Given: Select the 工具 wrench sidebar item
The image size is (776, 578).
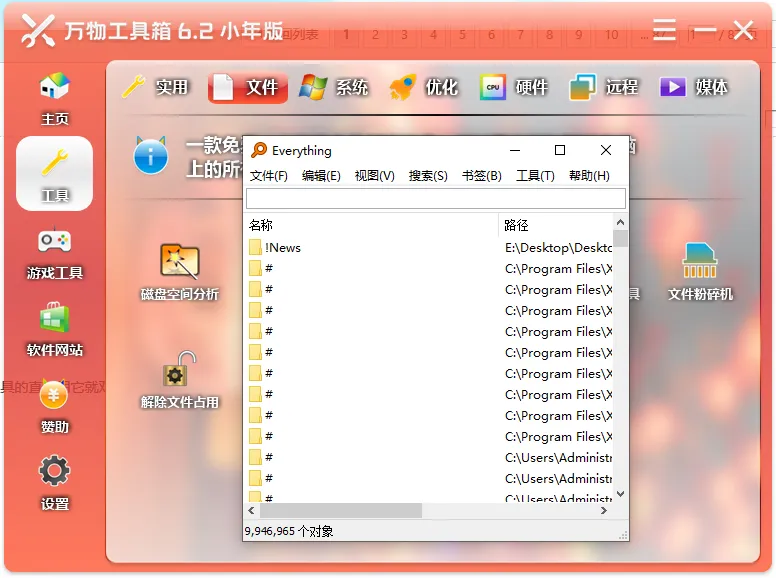Looking at the screenshot, I should point(54,174).
